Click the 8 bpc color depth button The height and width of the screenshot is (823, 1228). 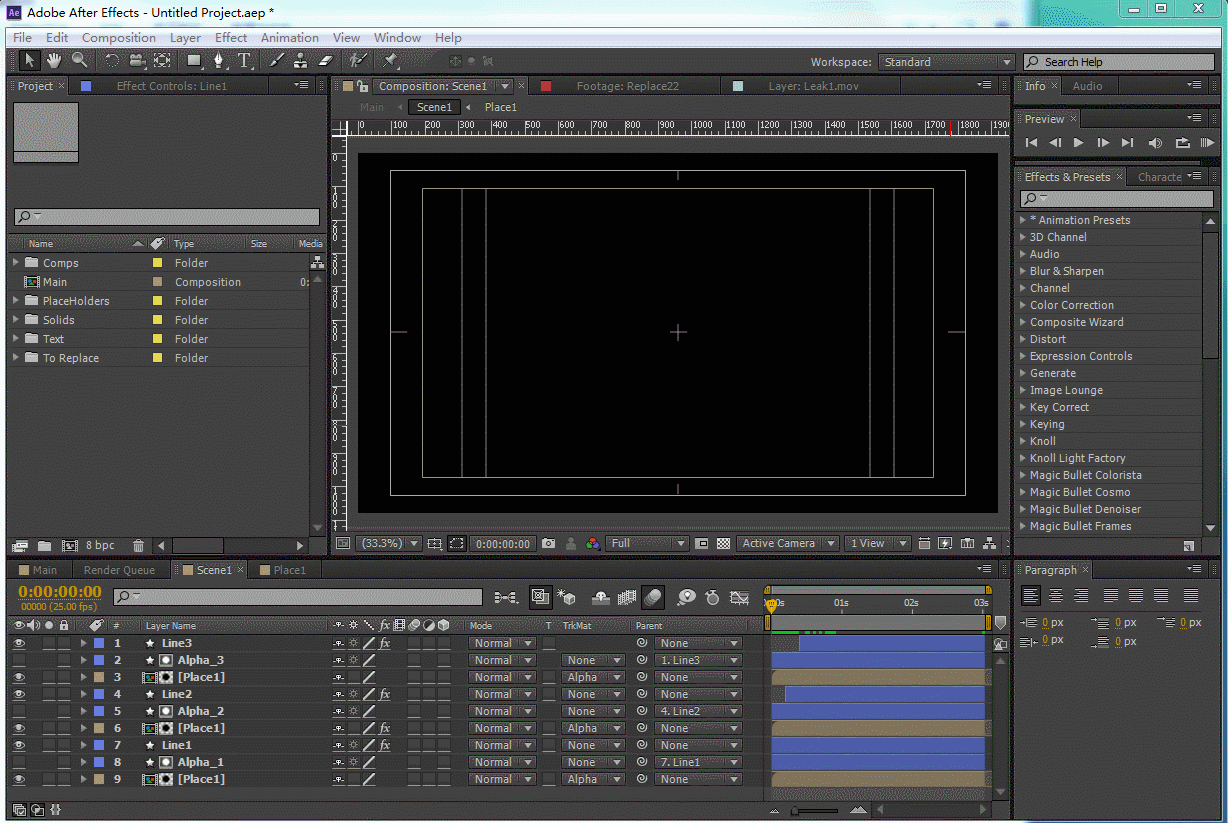point(100,546)
